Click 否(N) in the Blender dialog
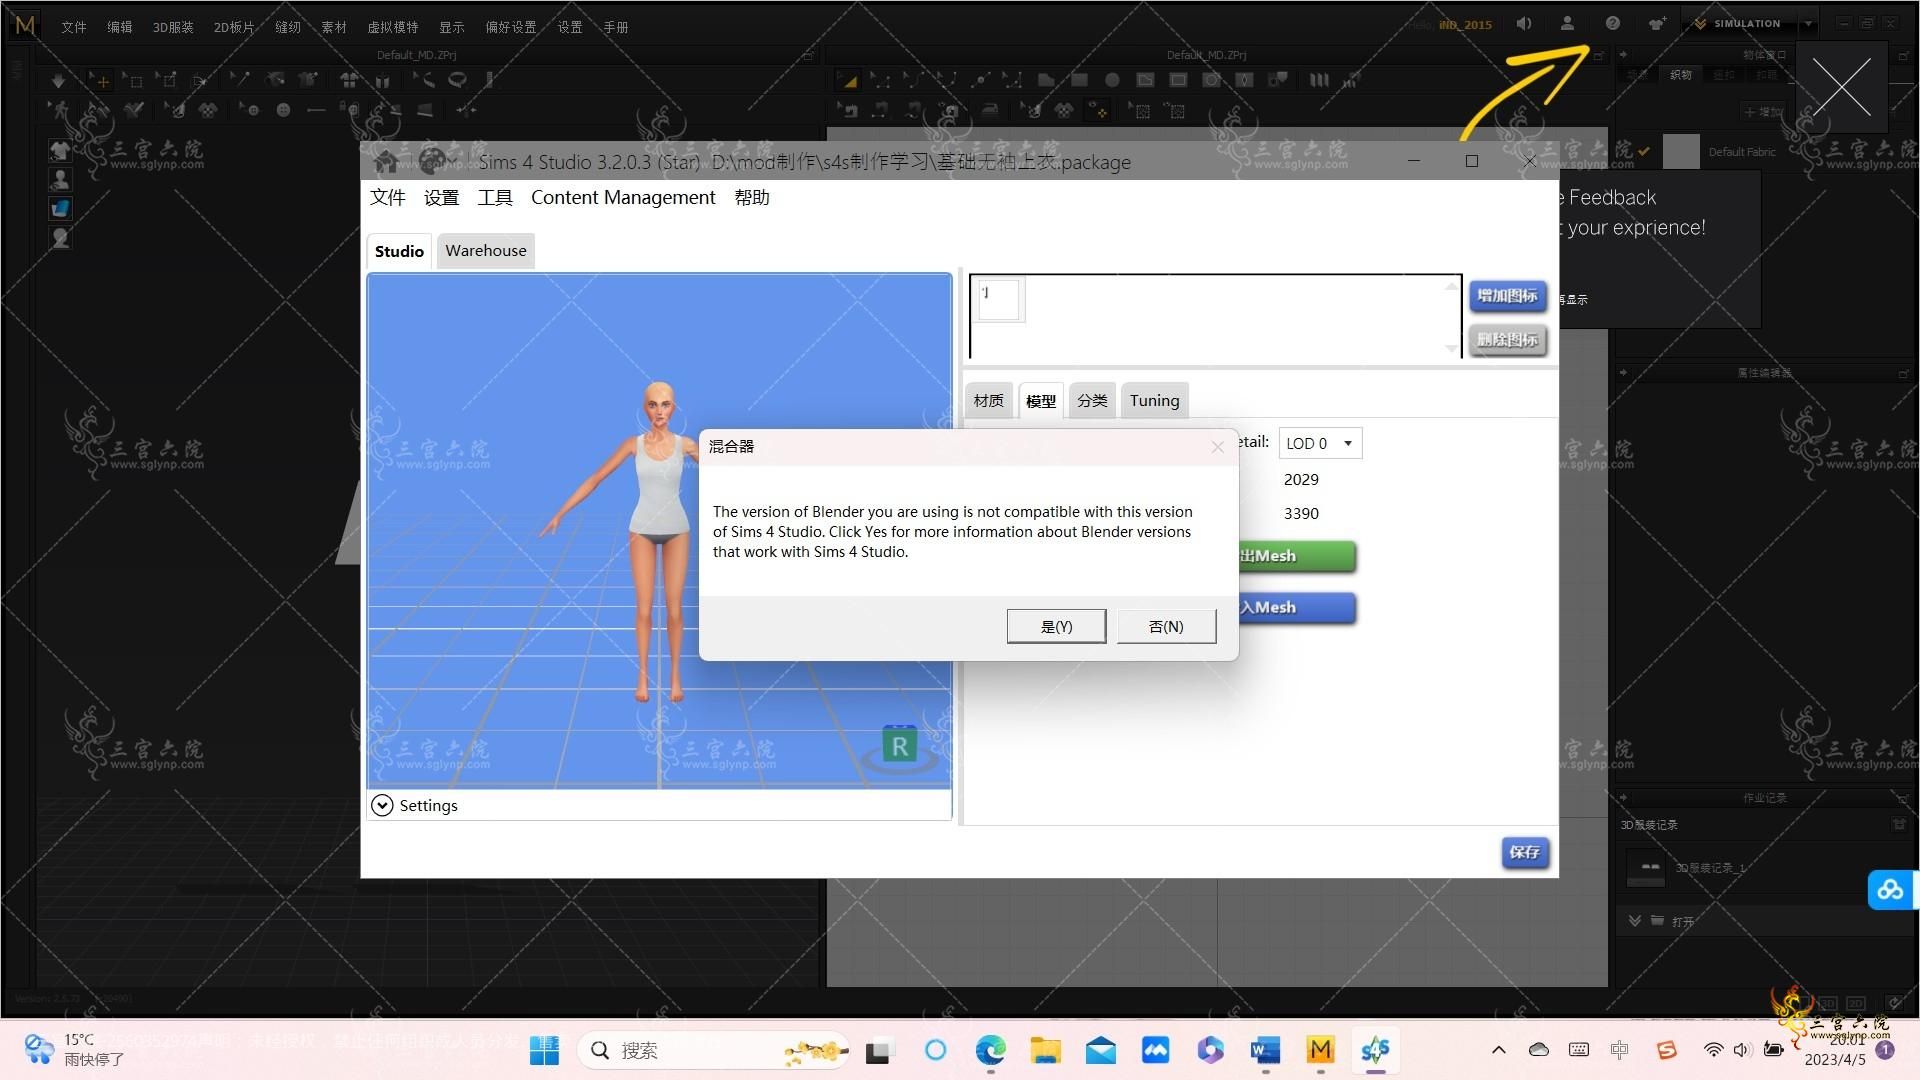Image resolution: width=1920 pixels, height=1080 pixels. tap(1166, 626)
